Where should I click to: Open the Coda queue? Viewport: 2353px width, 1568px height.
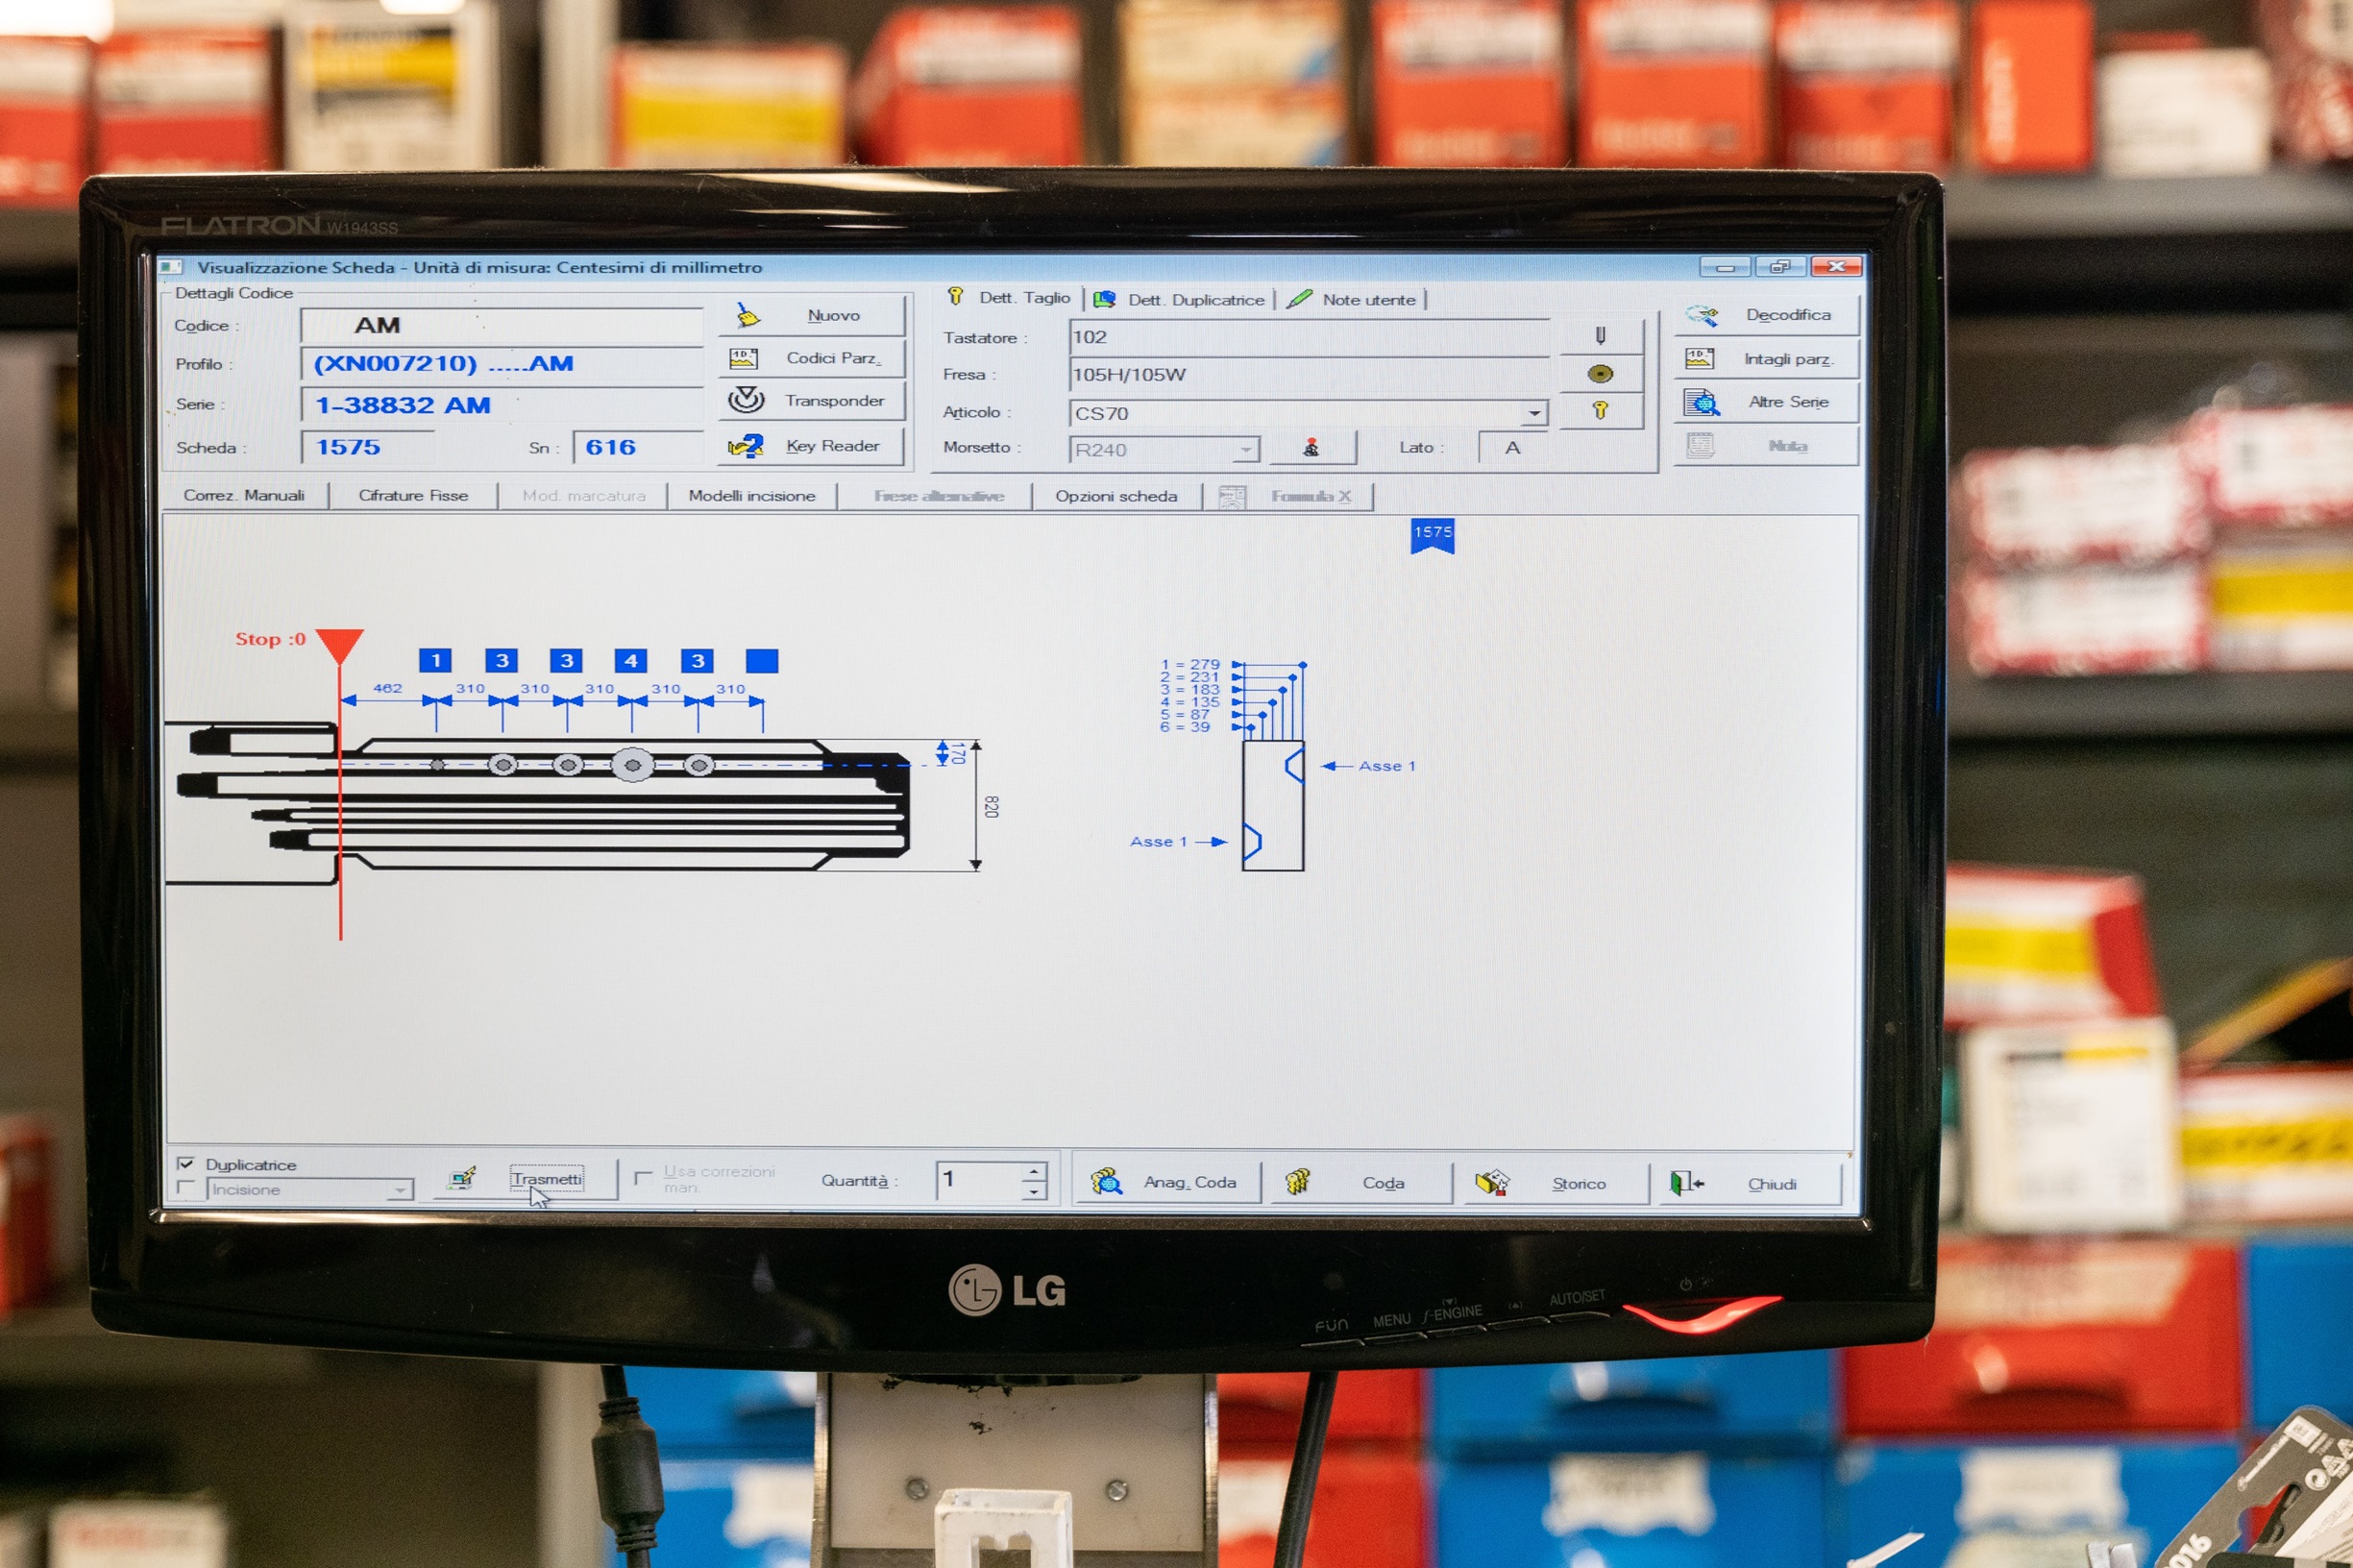coord(1361,1183)
